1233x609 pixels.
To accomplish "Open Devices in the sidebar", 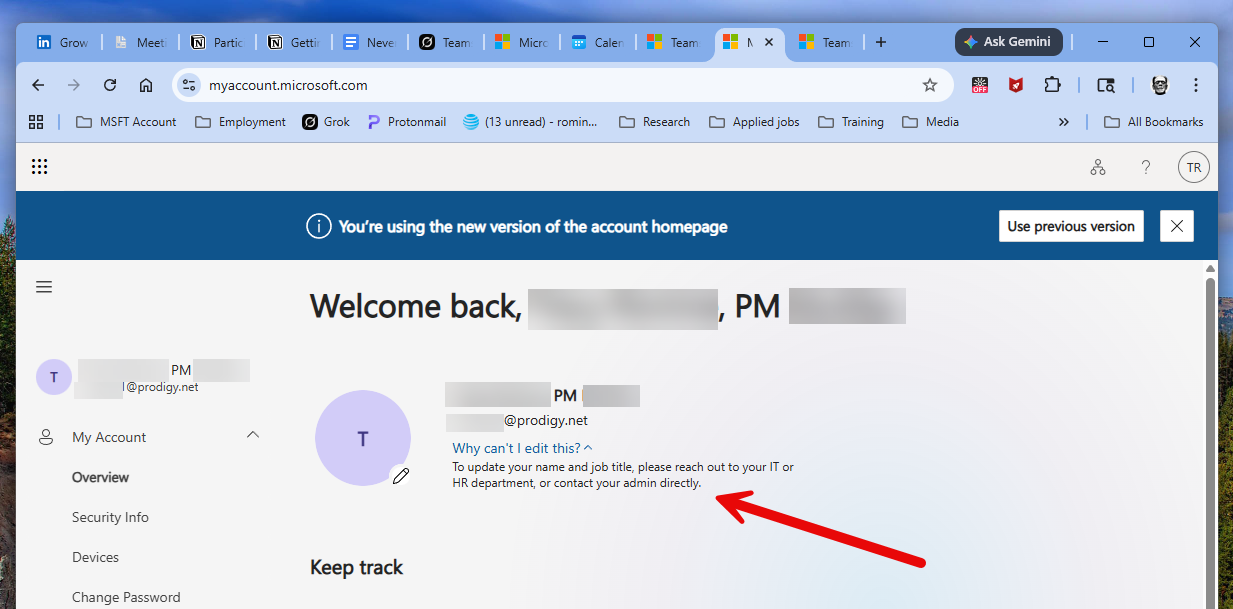I will pyautogui.click(x=95, y=557).
